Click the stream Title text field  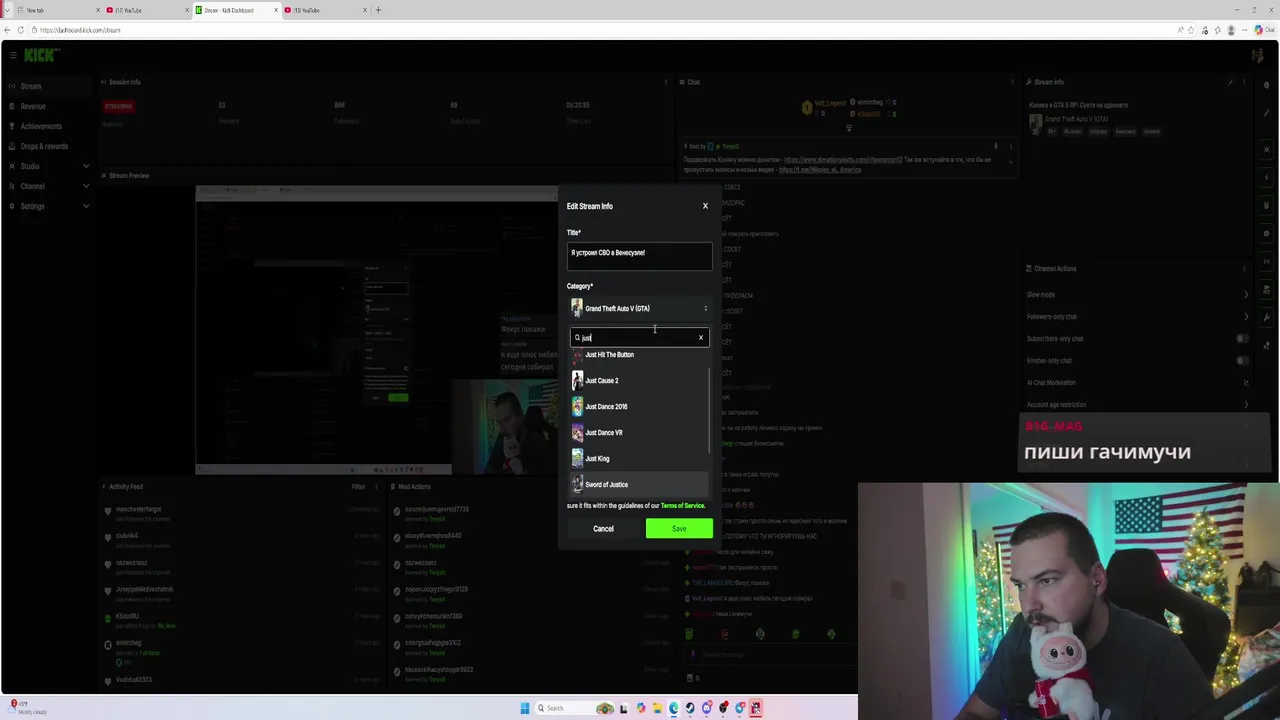640,256
